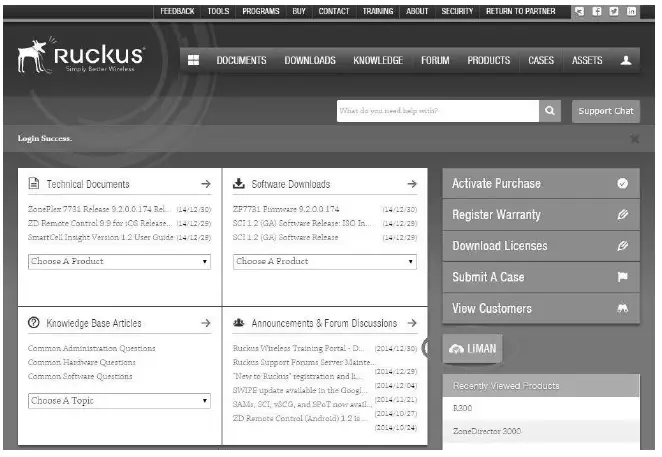Screen dimensions: 662x457
Task: Click ABOUT in the top bar
Action: click(417, 11)
